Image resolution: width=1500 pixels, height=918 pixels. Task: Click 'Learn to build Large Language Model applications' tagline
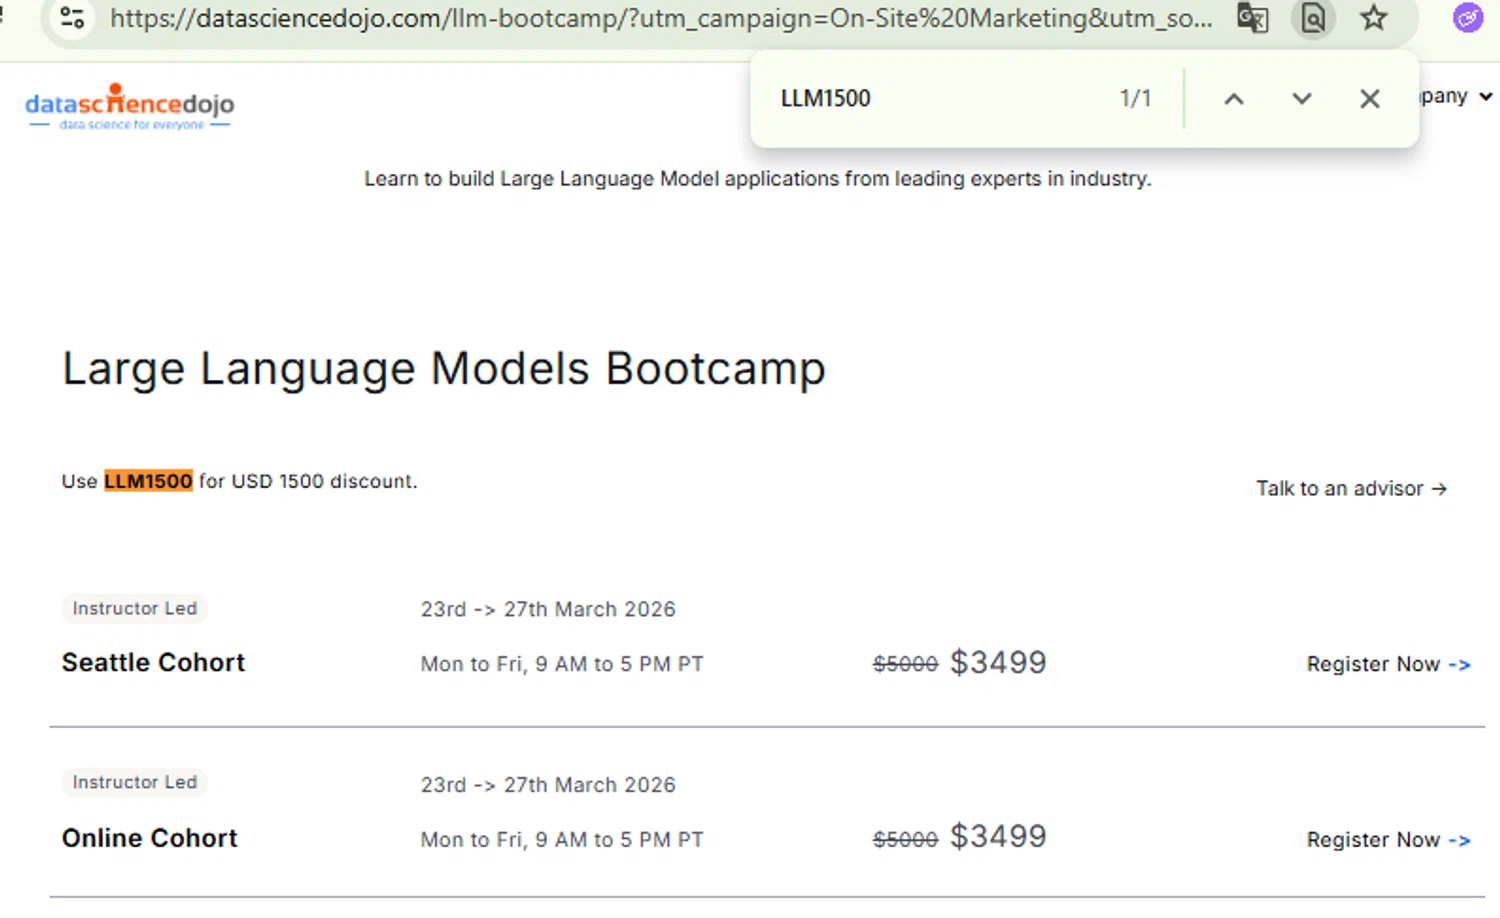coord(758,179)
